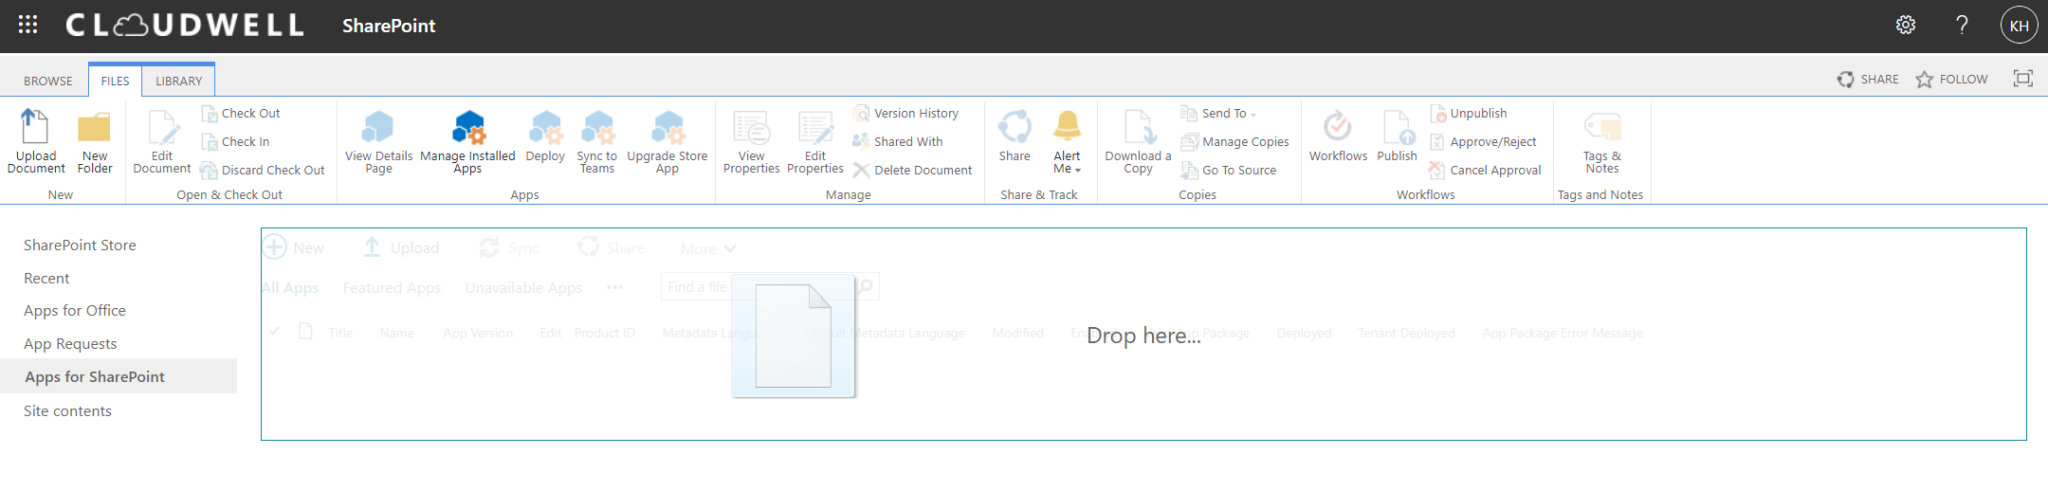
Task: Click Approve/Reject
Action: pos(1483,142)
